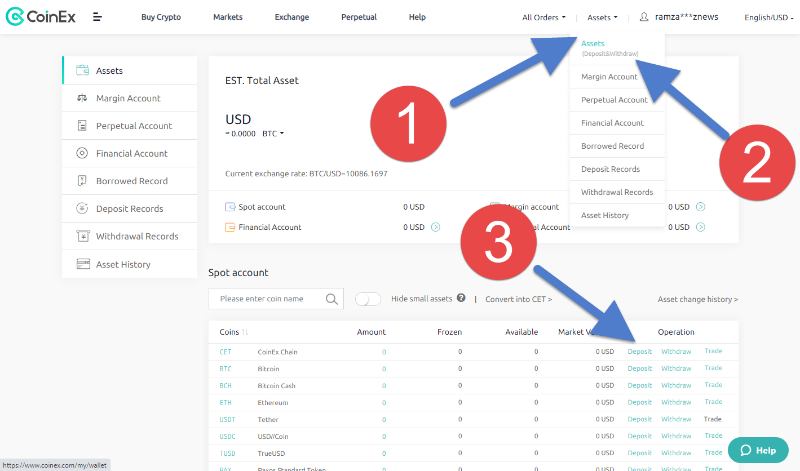800x471 pixels.
Task: Open Convert into CET link
Action: (x=518, y=299)
